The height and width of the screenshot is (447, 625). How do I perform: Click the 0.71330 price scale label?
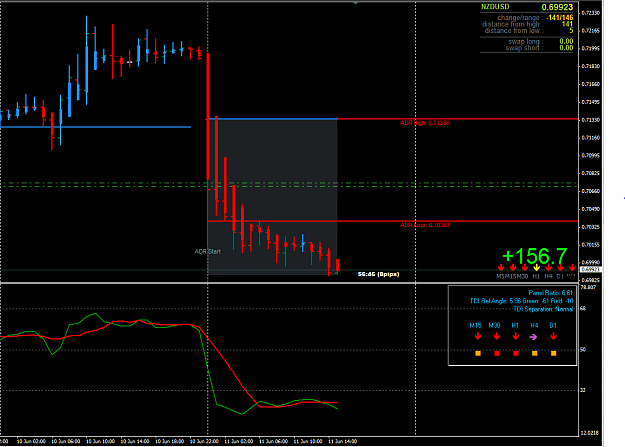[590, 120]
